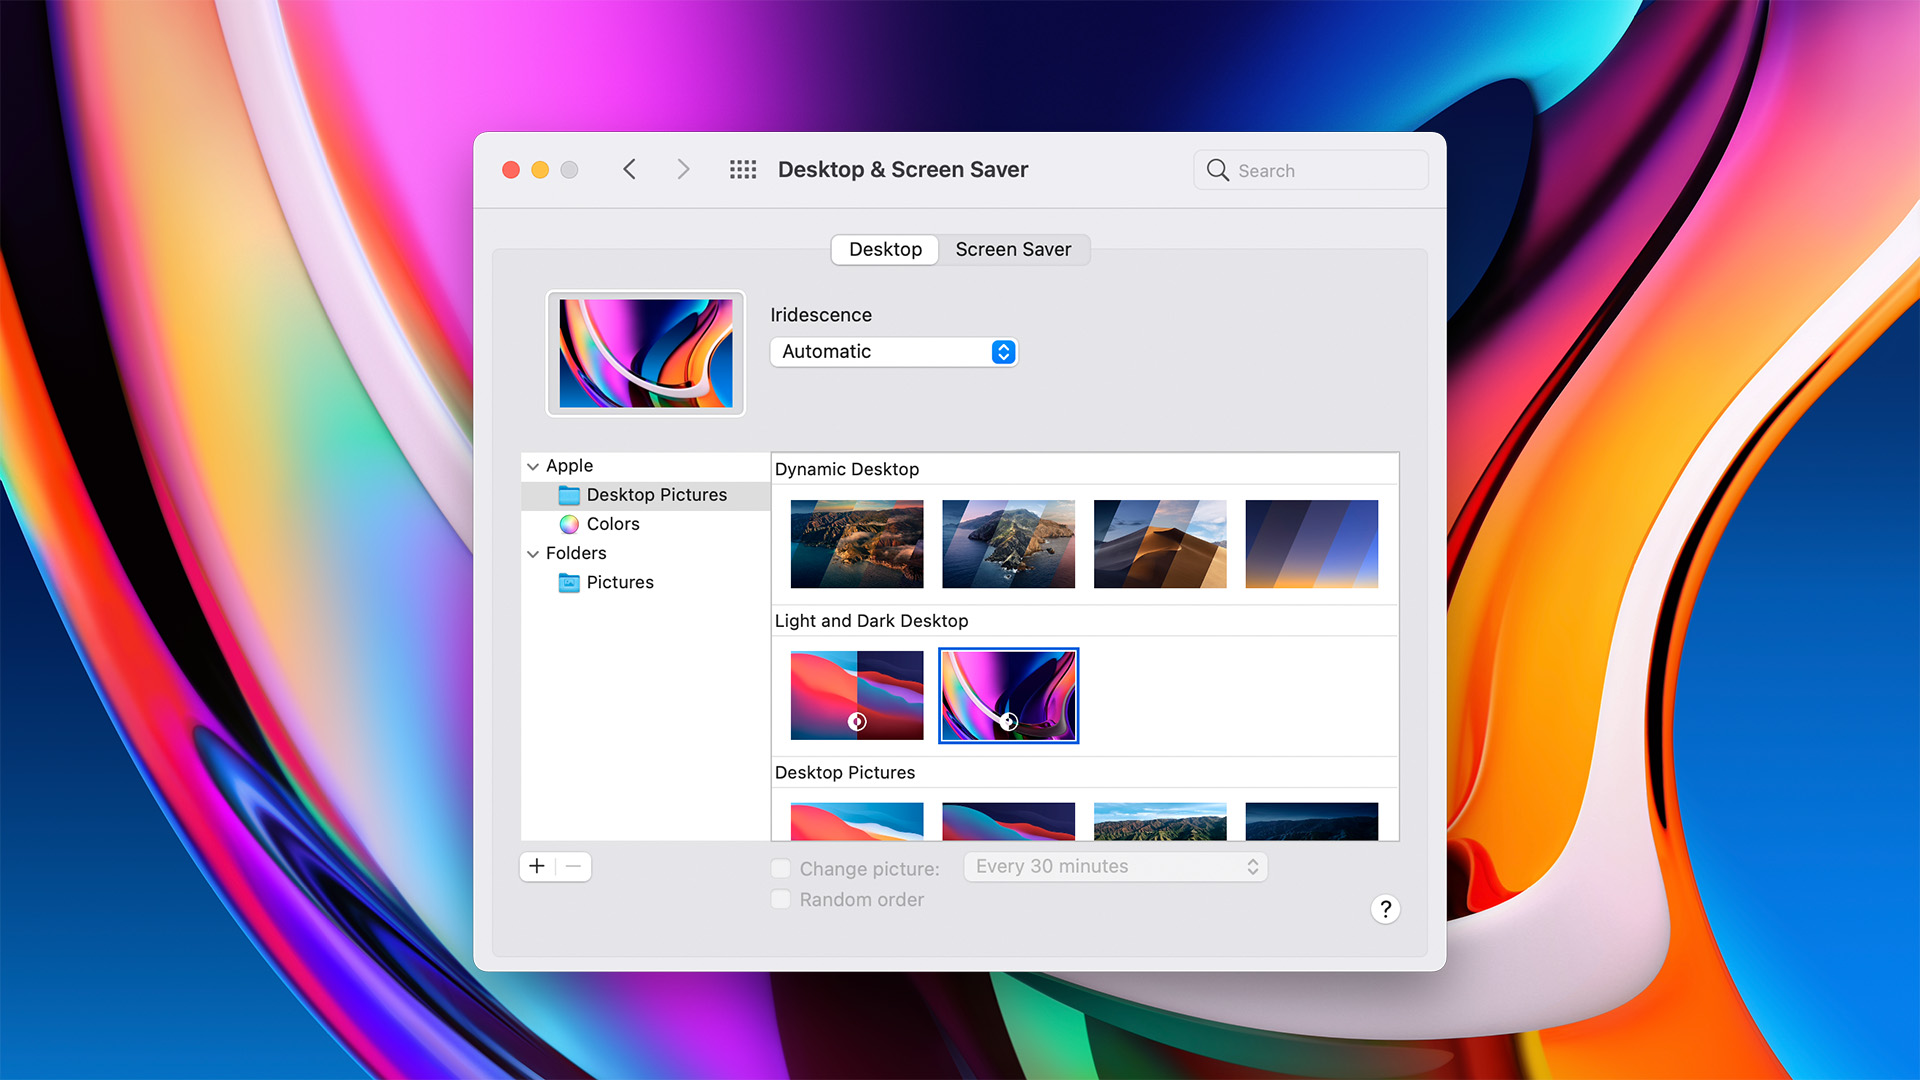Click the Iridescence wallpaper name label
Image resolution: width=1920 pixels, height=1080 pixels.
[x=821, y=315]
